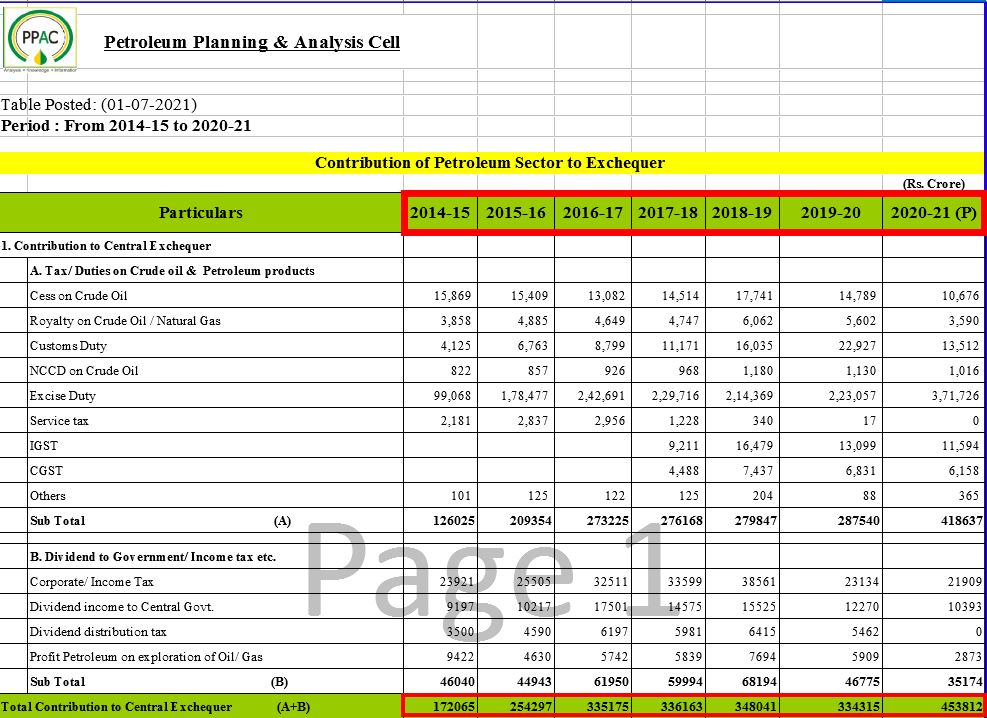Click "B. Dividend to Government/ Income tax etc." heading
Image resolution: width=987 pixels, height=718 pixels.
point(153,557)
